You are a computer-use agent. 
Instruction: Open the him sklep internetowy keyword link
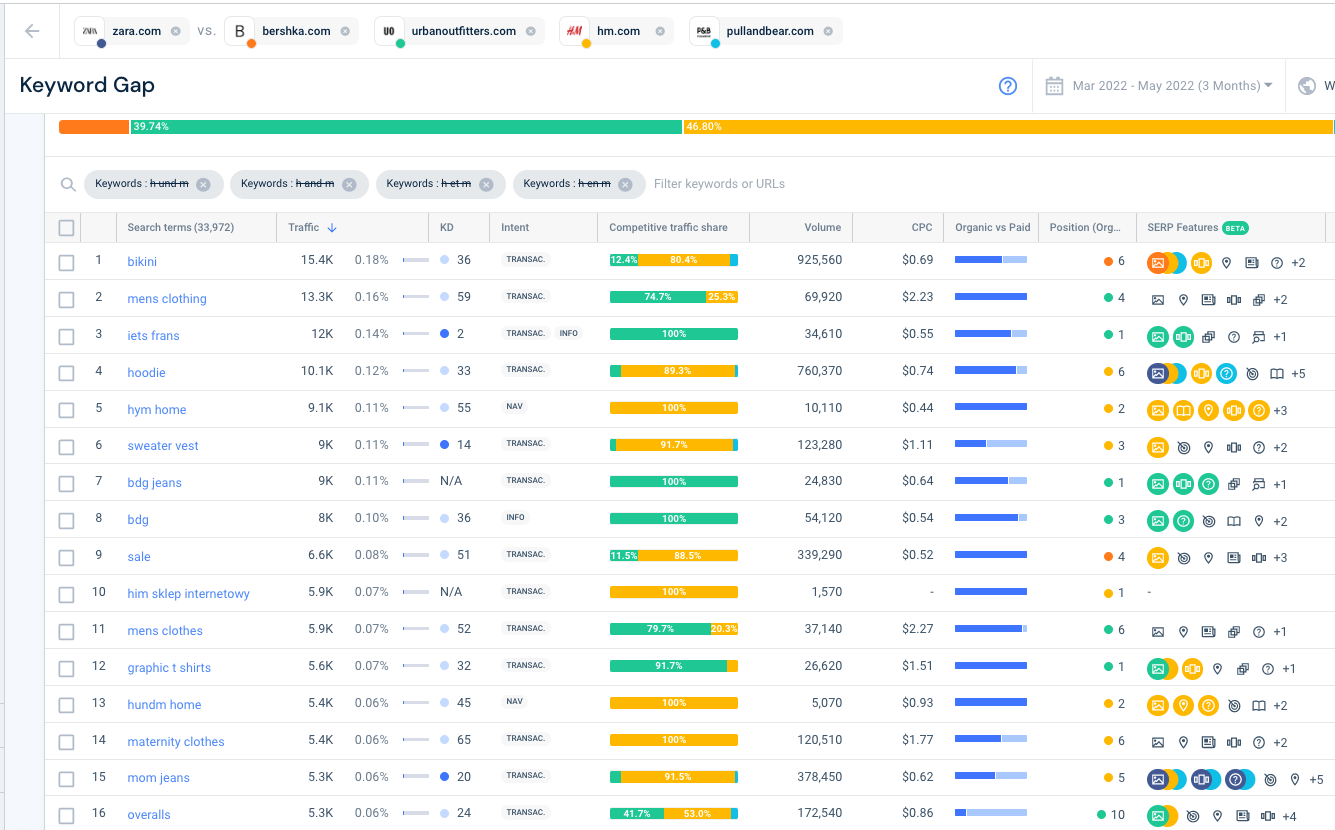(188, 594)
